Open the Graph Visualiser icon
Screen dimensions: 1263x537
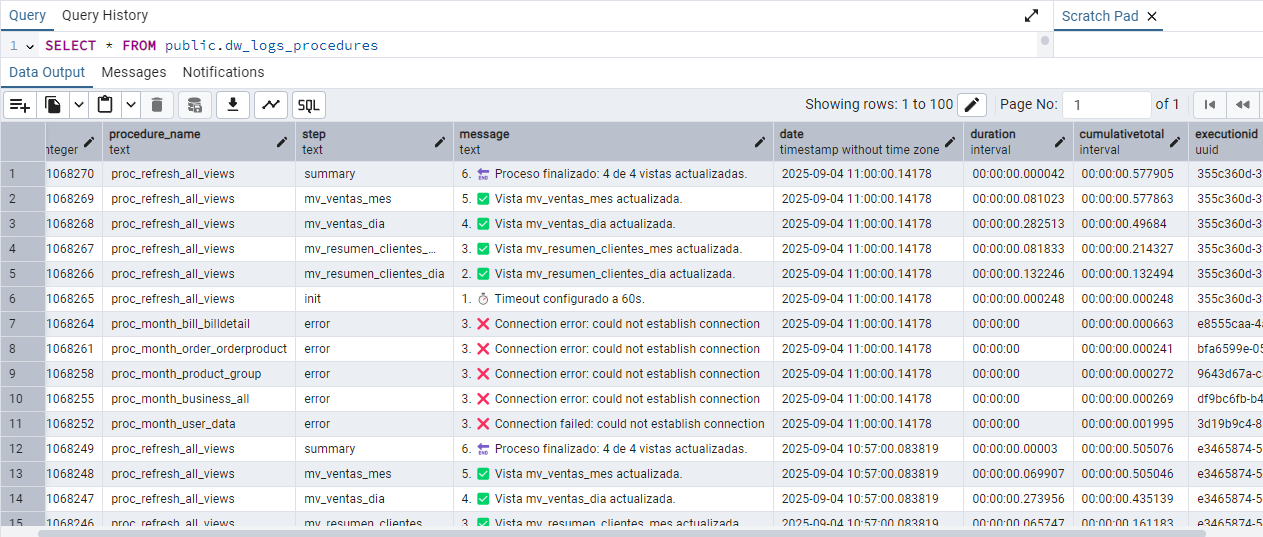pyautogui.click(x=271, y=105)
